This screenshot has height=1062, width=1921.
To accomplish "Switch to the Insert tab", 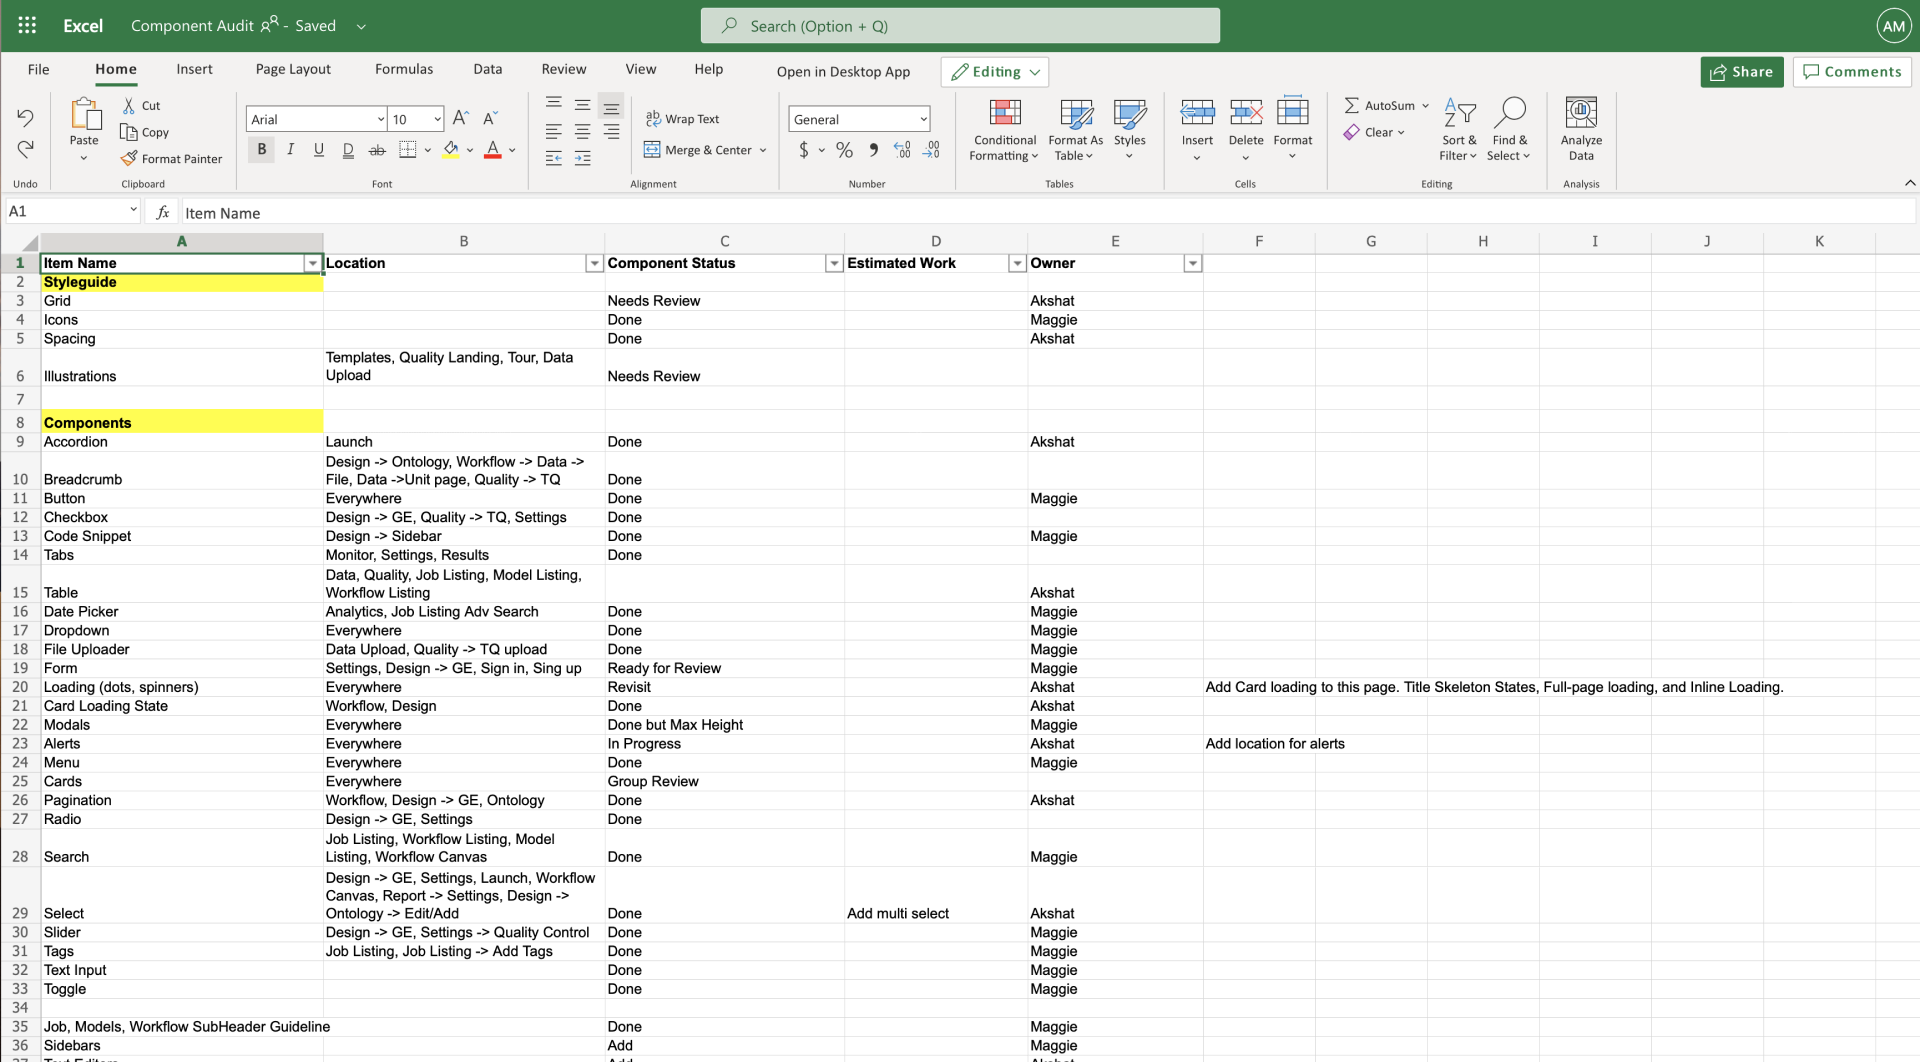I will [194, 69].
